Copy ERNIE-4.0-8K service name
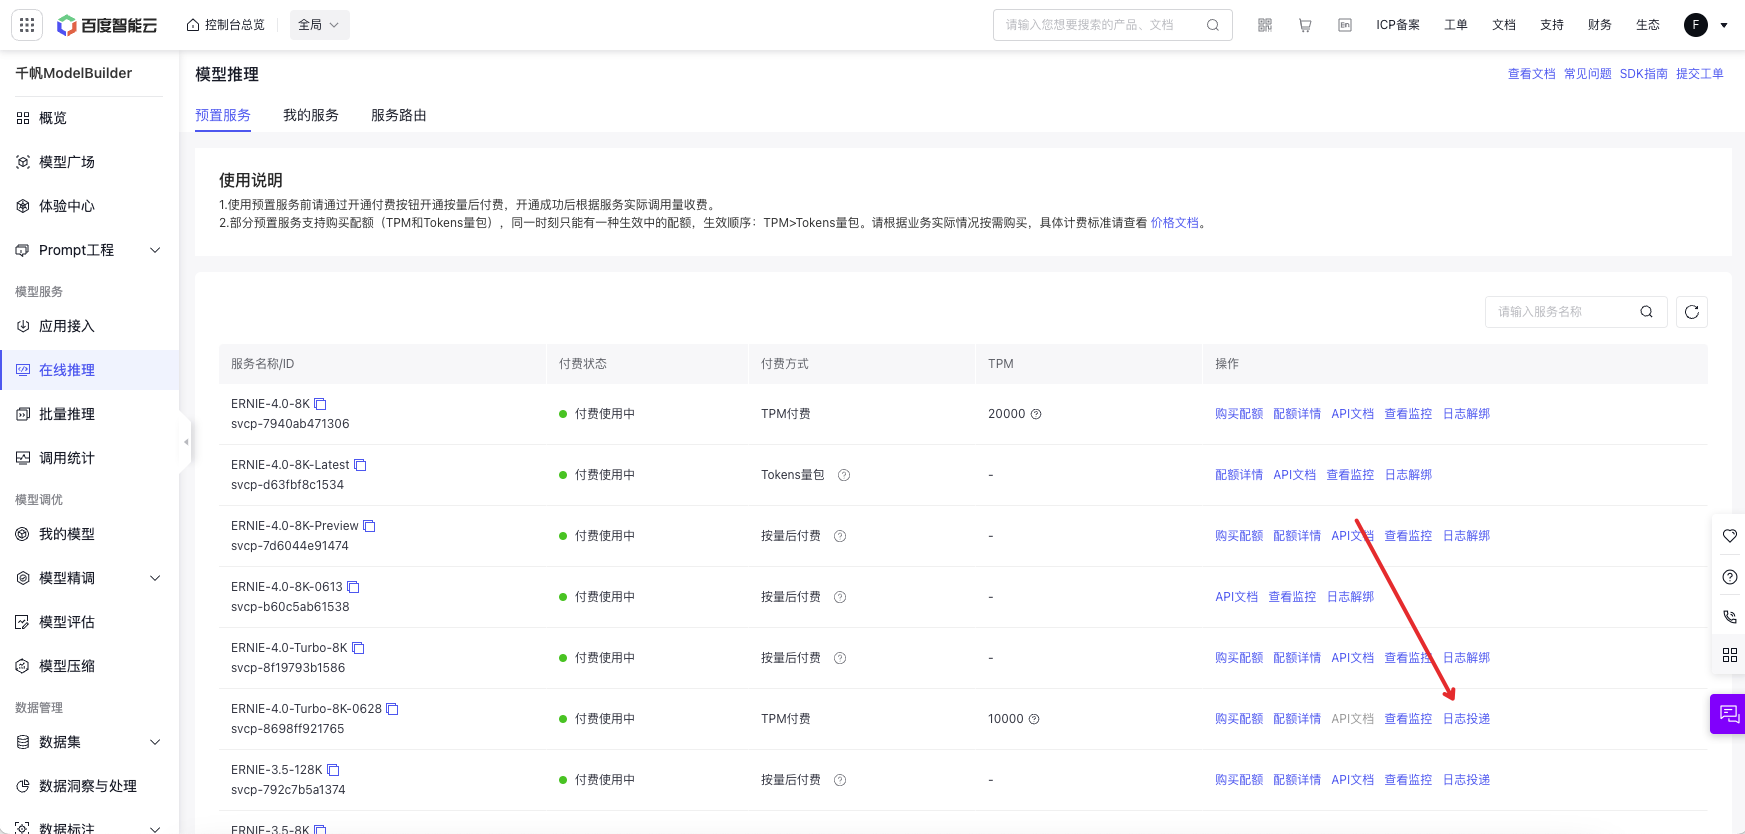Image resolution: width=1745 pixels, height=834 pixels. [x=320, y=404]
